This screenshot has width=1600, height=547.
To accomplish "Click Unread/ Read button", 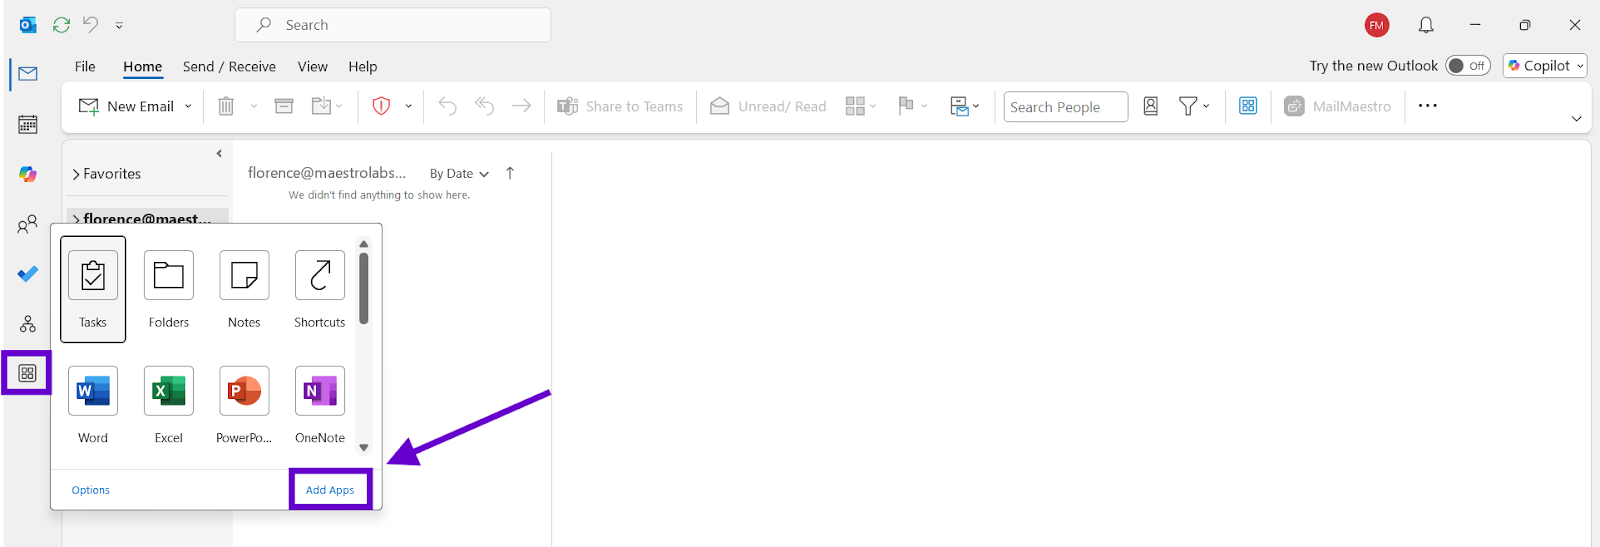I will tap(768, 106).
